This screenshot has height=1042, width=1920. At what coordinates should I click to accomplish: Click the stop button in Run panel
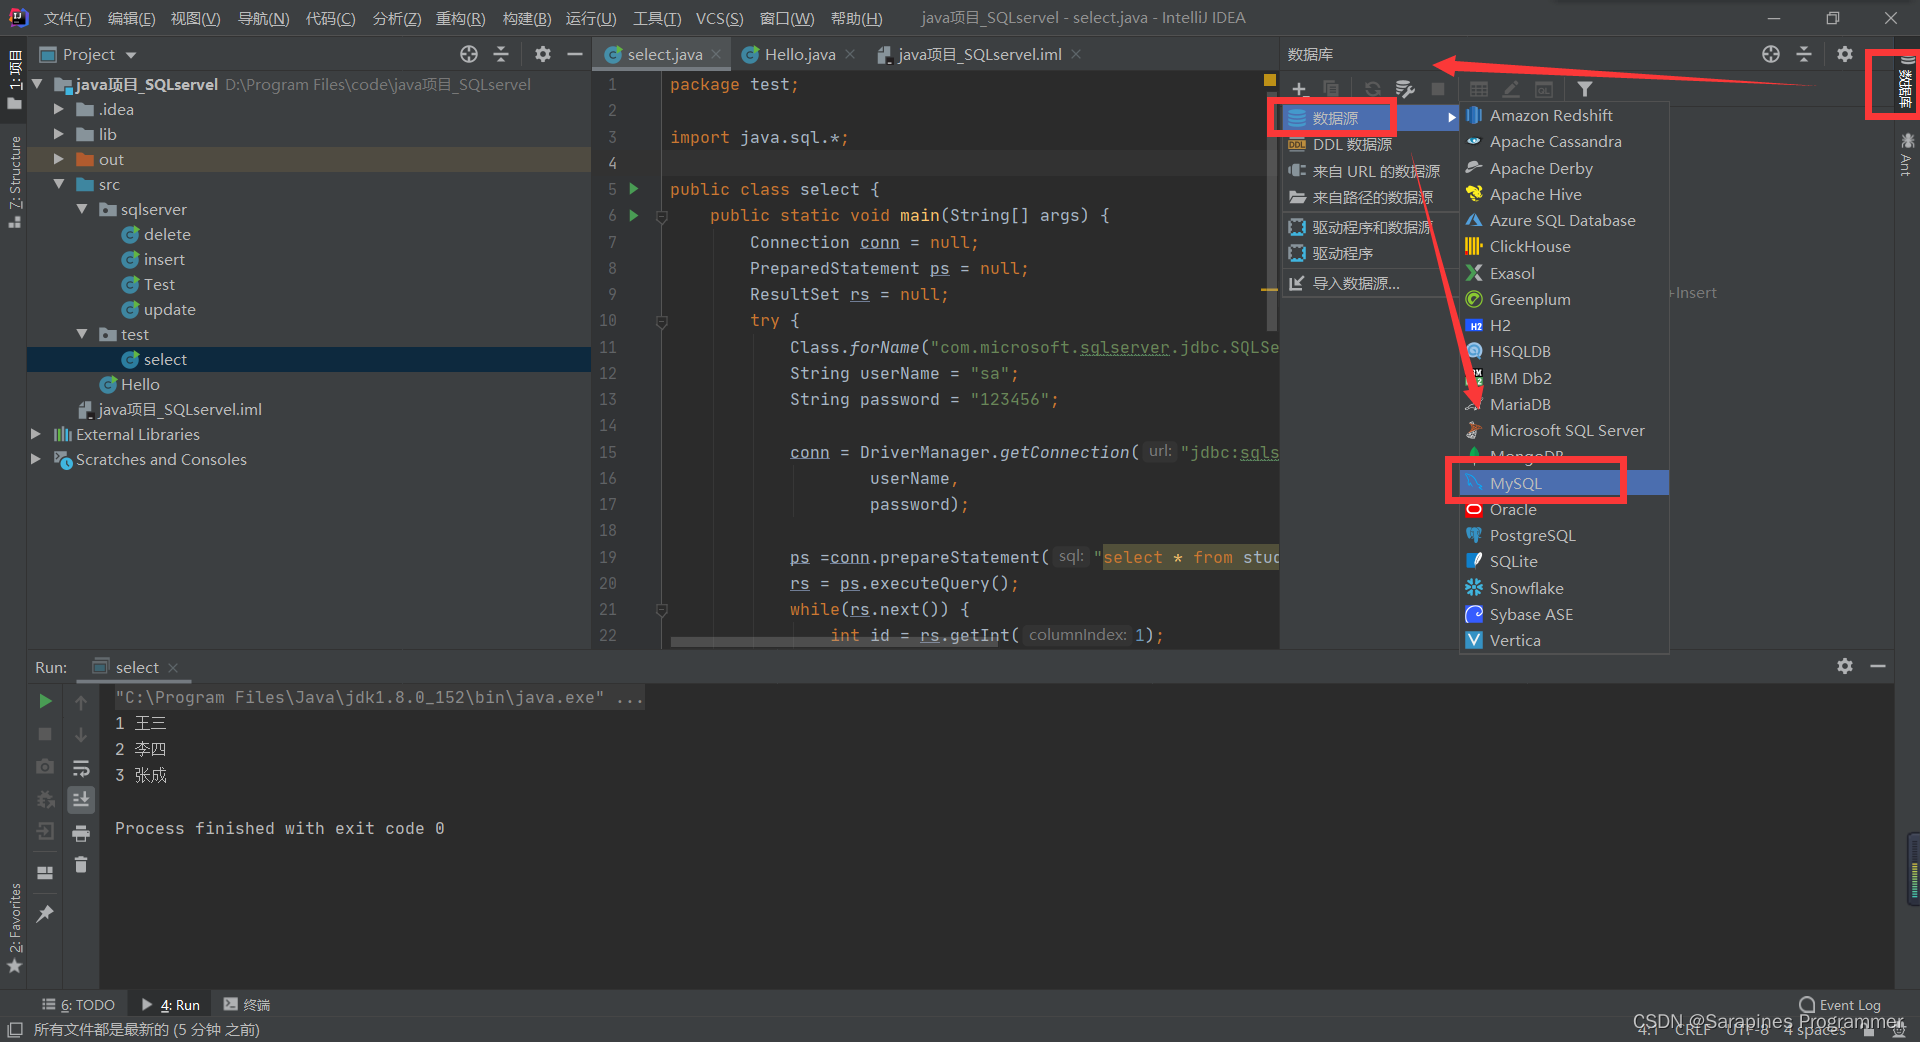tap(45, 734)
